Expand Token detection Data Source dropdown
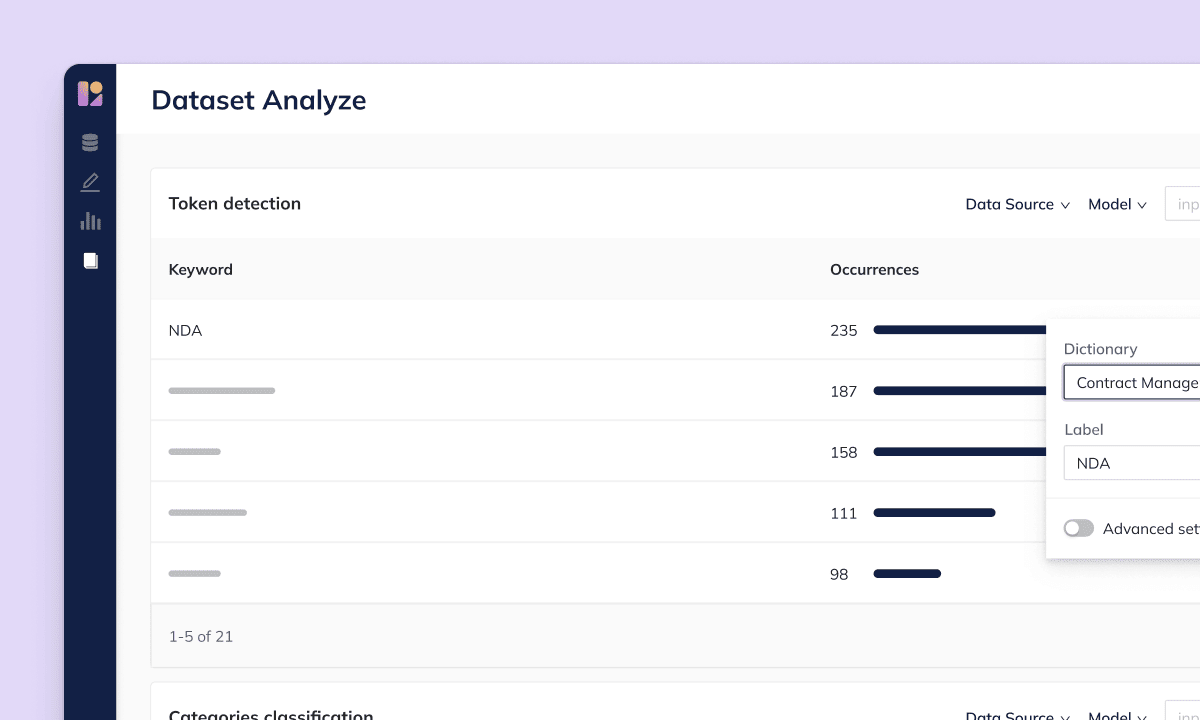Viewport: 1200px width, 720px height. coord(1018,204)
